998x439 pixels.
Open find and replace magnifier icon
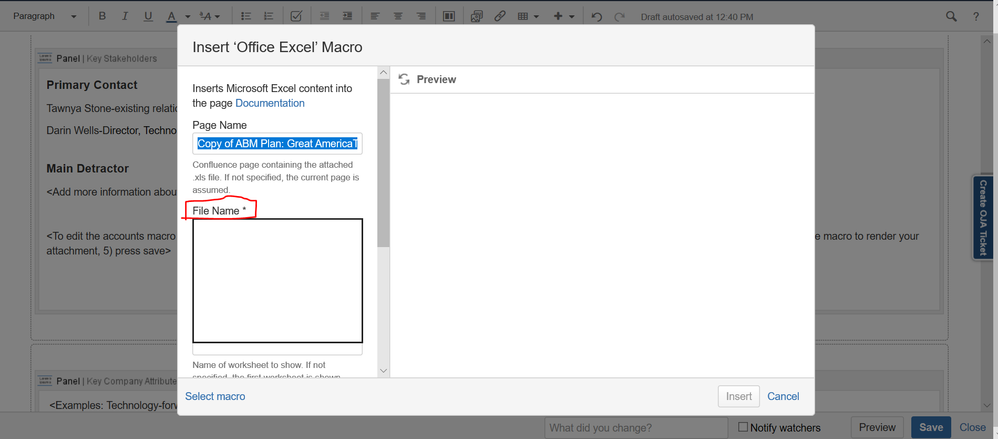click(951, 17)
